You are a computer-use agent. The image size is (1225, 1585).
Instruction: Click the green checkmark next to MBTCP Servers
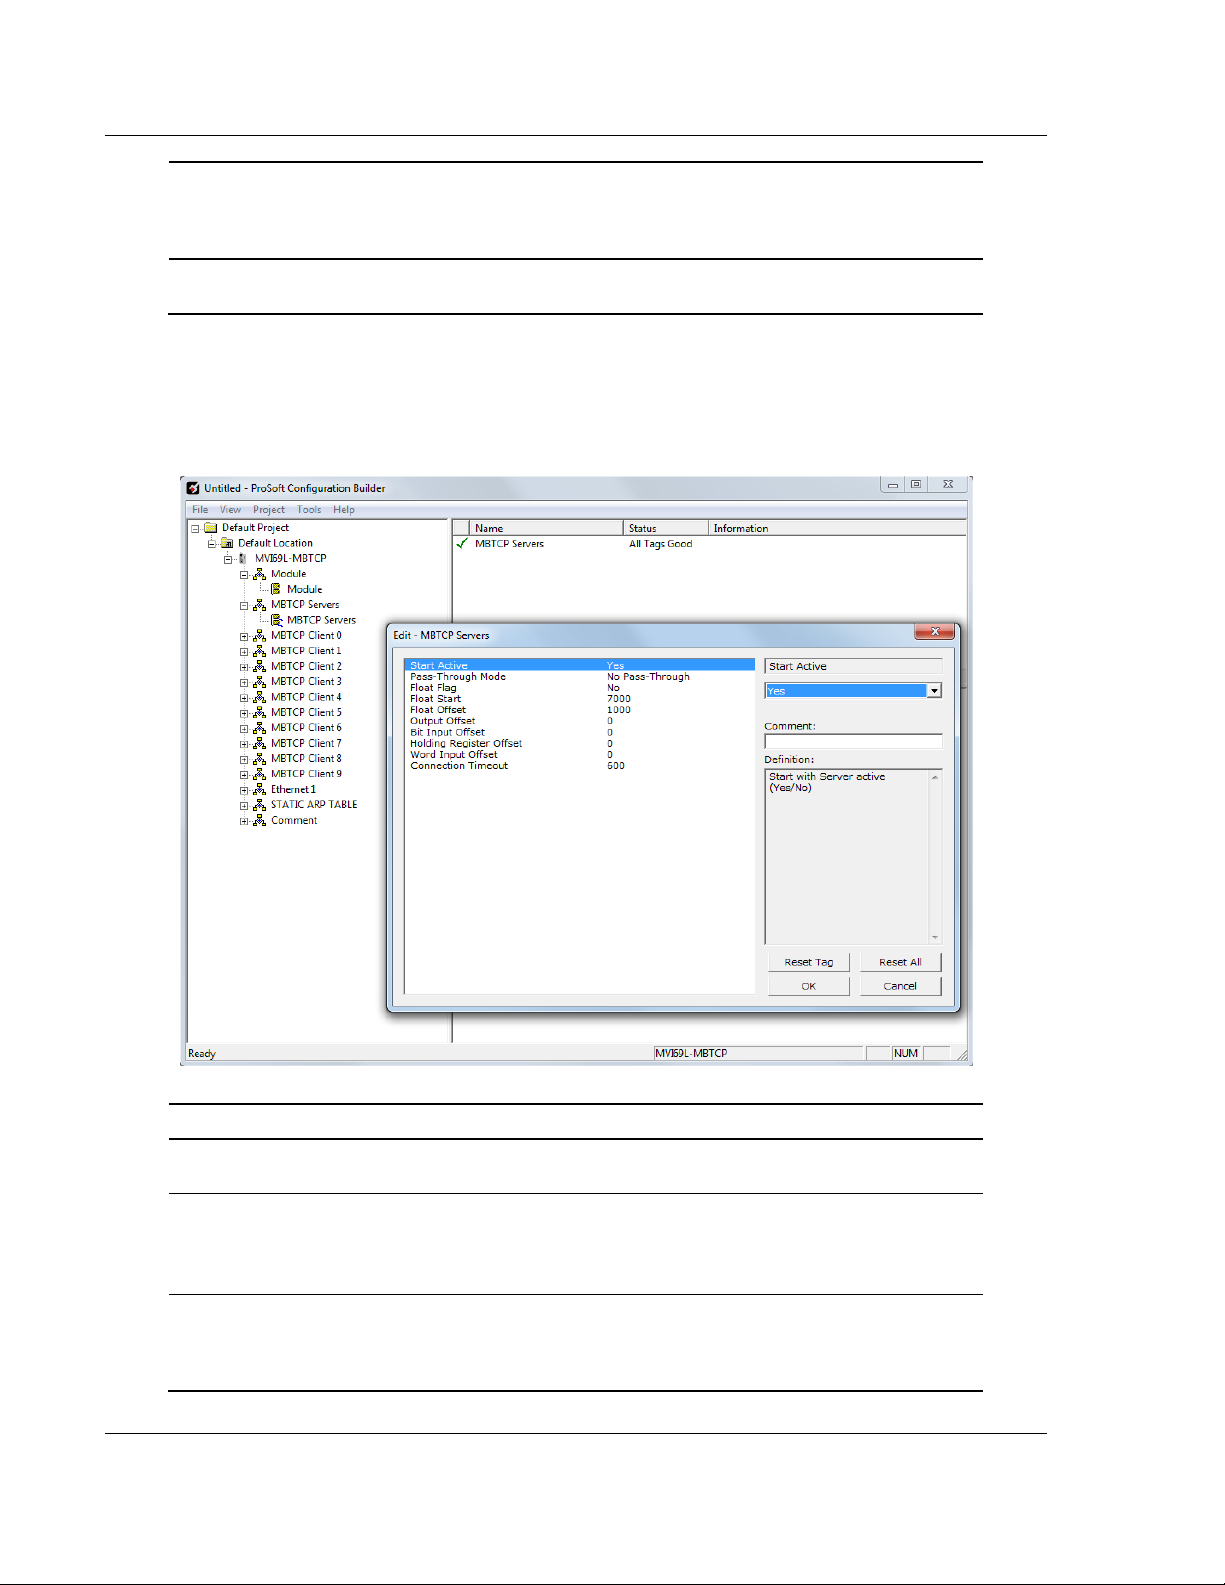click(x=462, y=544)
